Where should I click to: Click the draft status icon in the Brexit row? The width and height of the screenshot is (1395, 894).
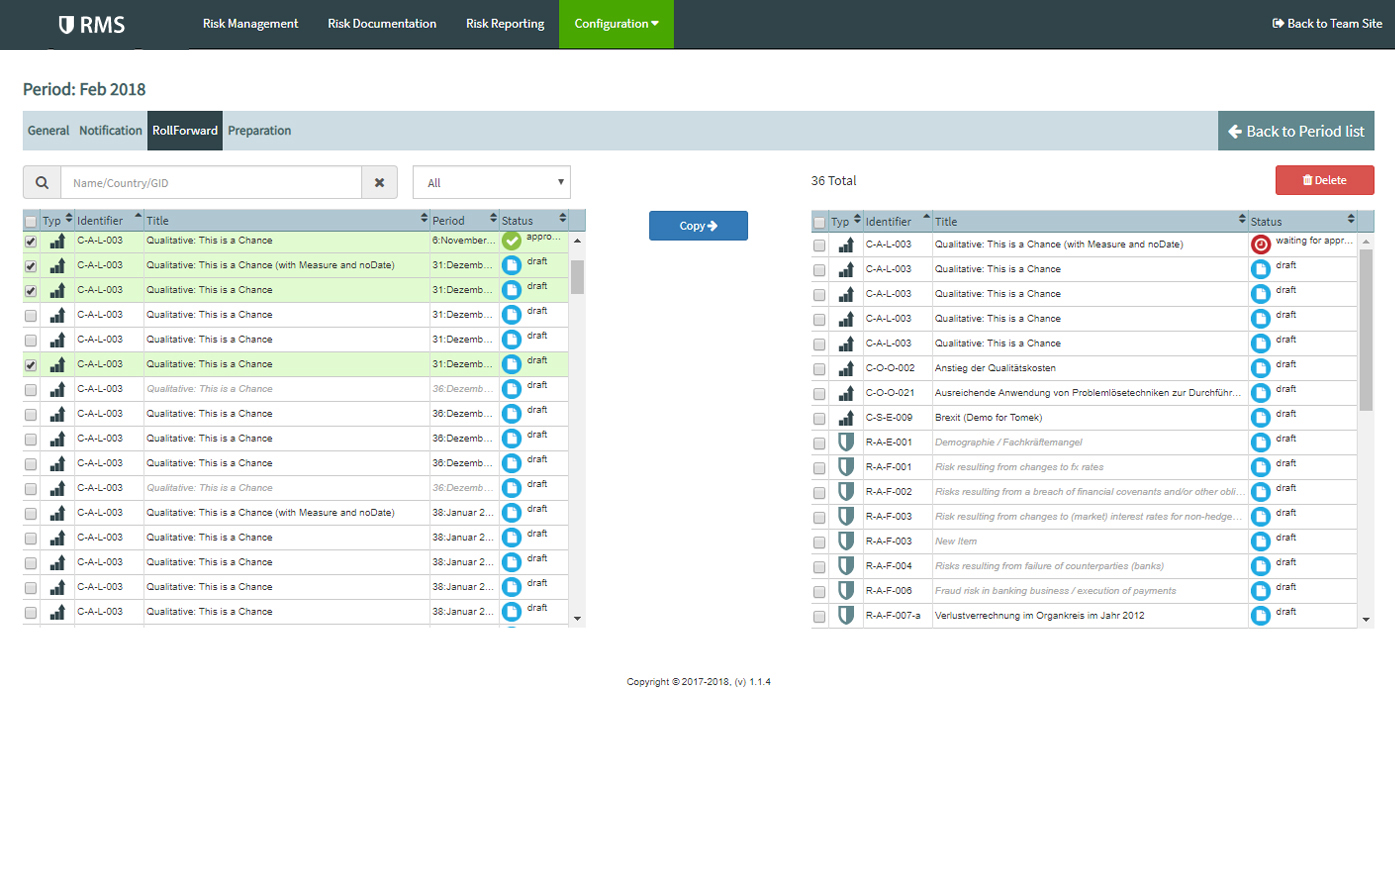(1261, 418)
